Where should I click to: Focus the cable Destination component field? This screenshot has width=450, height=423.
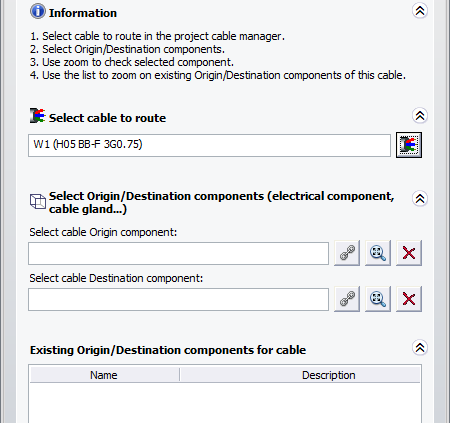pos(178,299)
